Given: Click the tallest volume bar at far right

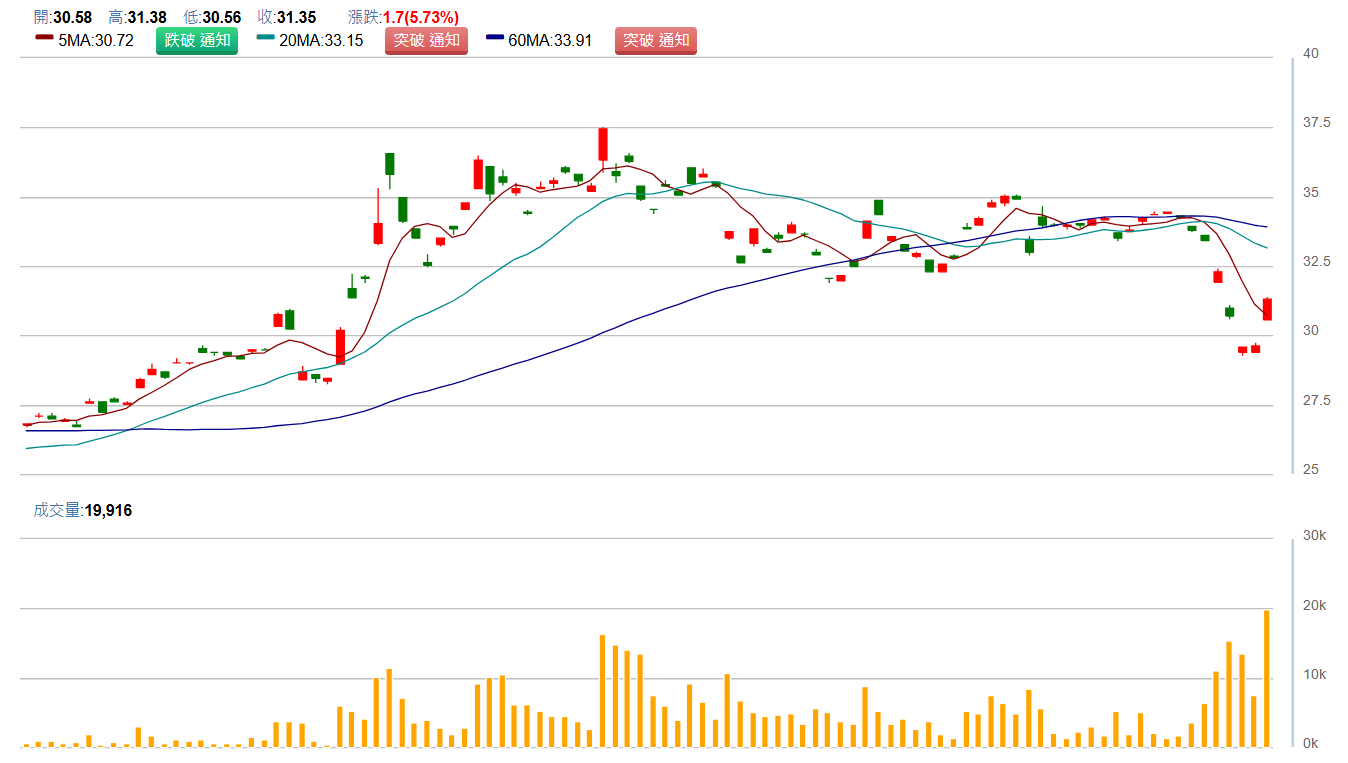Looking at the screenshot, I should pos(1267,678).
